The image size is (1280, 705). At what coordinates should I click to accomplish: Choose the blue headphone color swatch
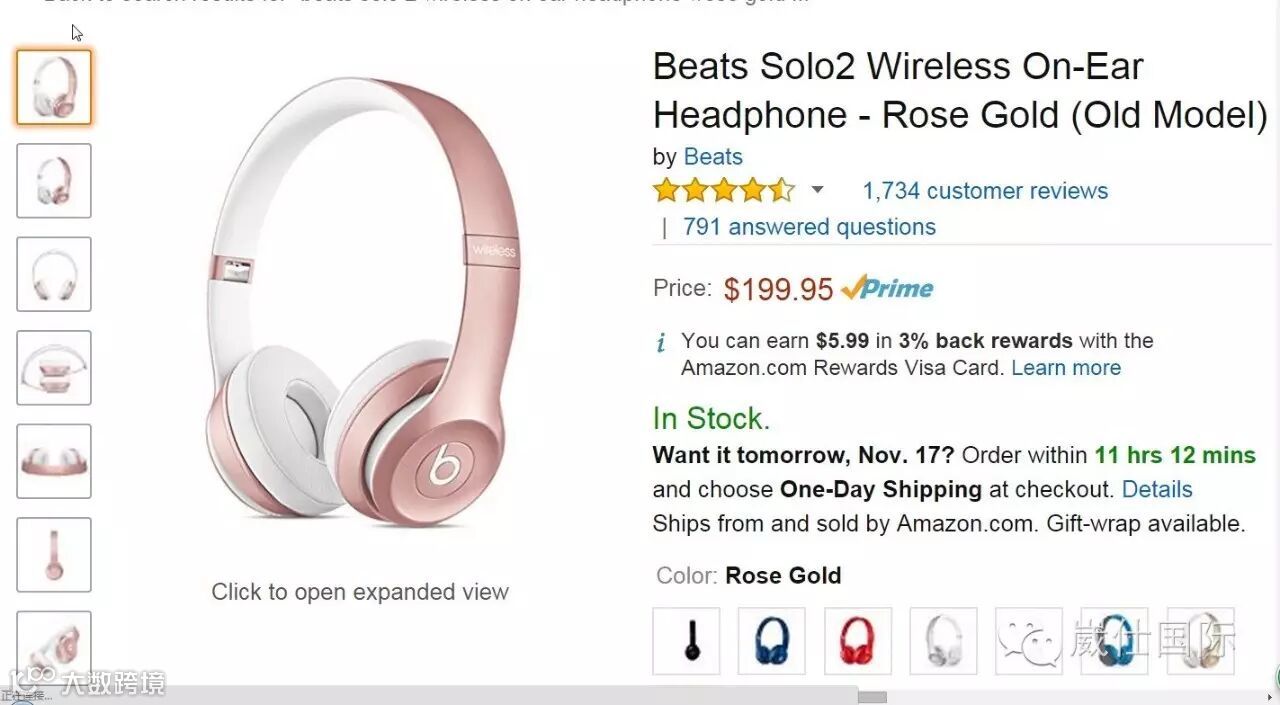point(771,640)
